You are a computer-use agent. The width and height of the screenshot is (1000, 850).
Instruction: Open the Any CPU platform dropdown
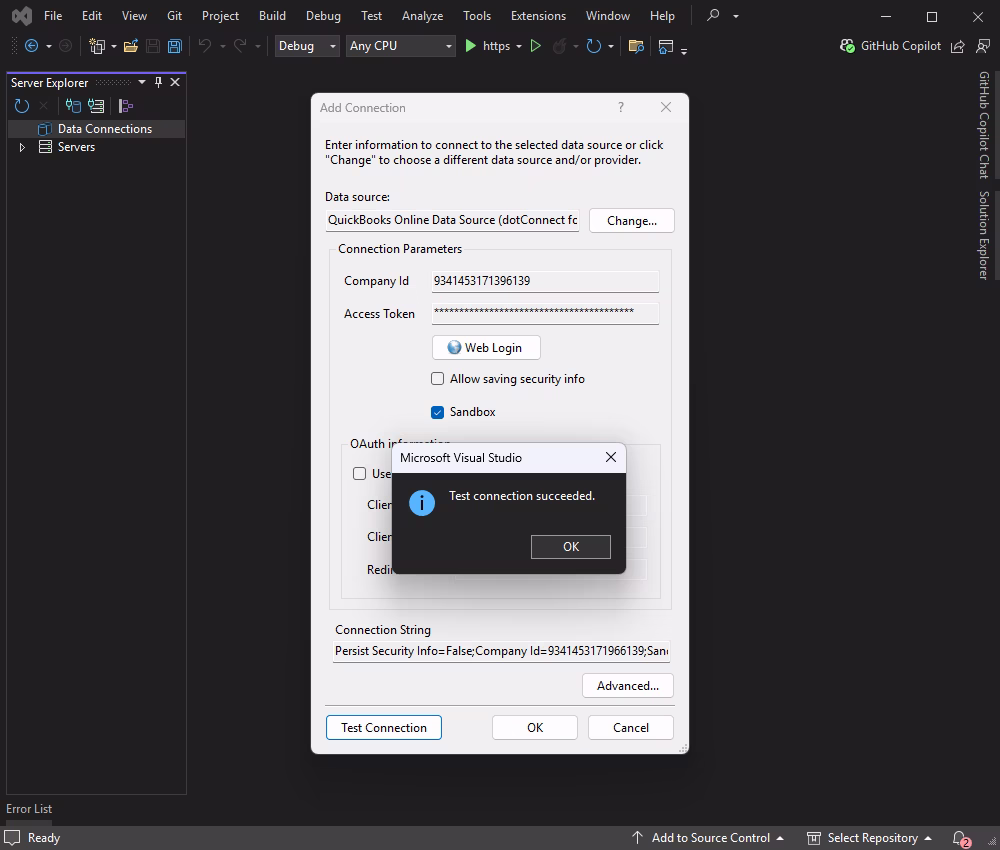coord(401,46)
